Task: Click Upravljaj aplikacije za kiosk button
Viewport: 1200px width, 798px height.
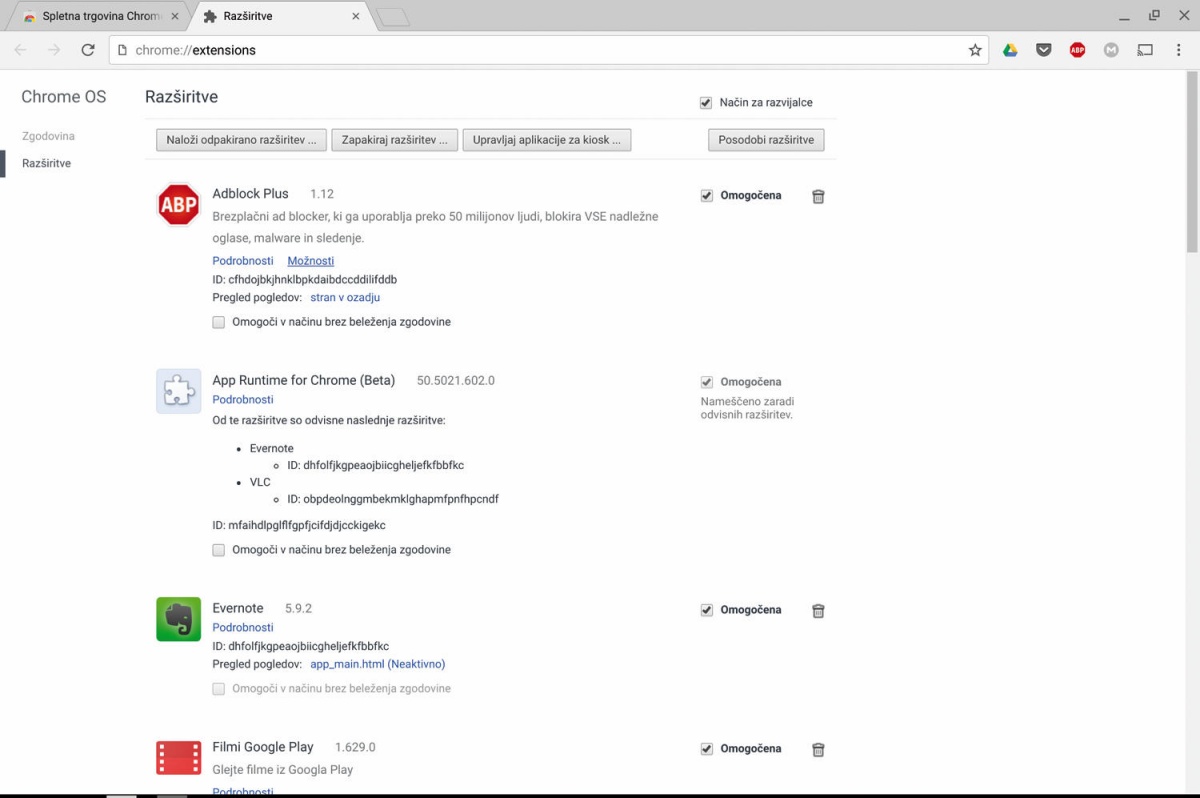Action: pos(547,140)
